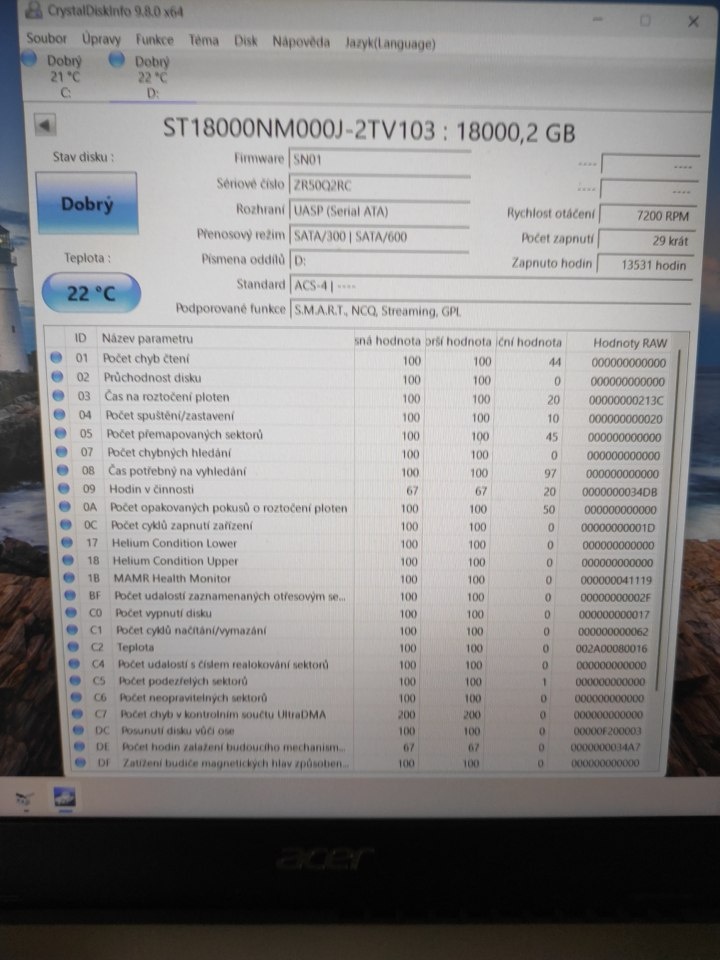Select the Počet chyb čtení row name
720x960 pixels.
[146, 358]
